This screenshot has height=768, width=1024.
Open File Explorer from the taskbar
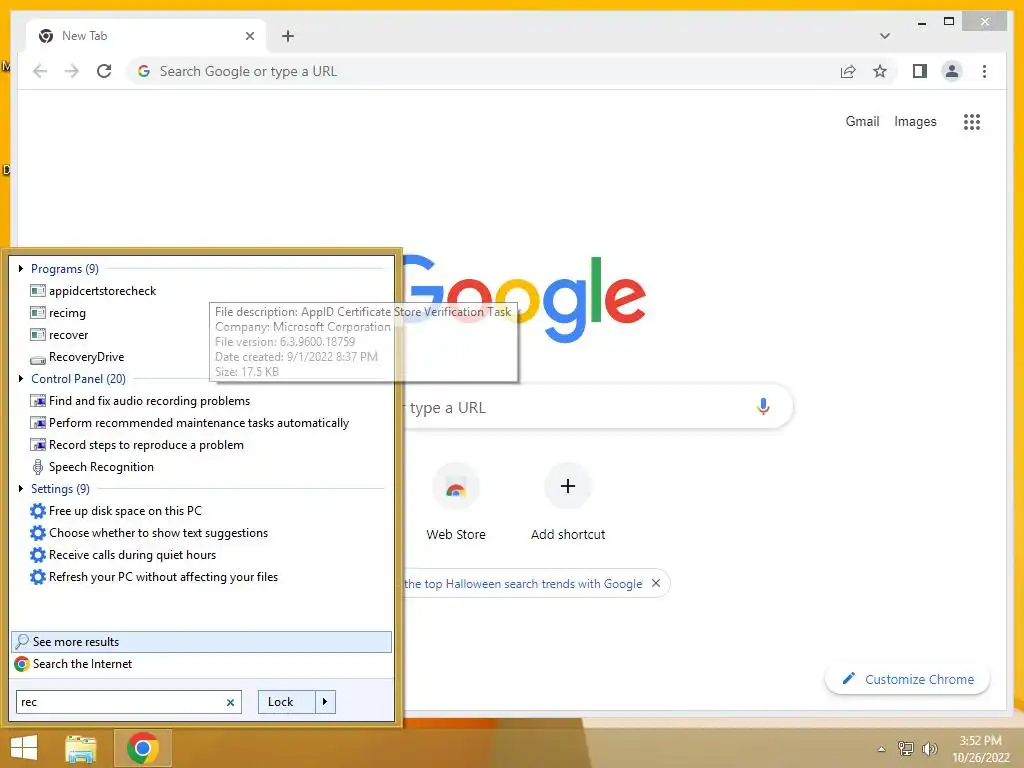click(81, 748)
